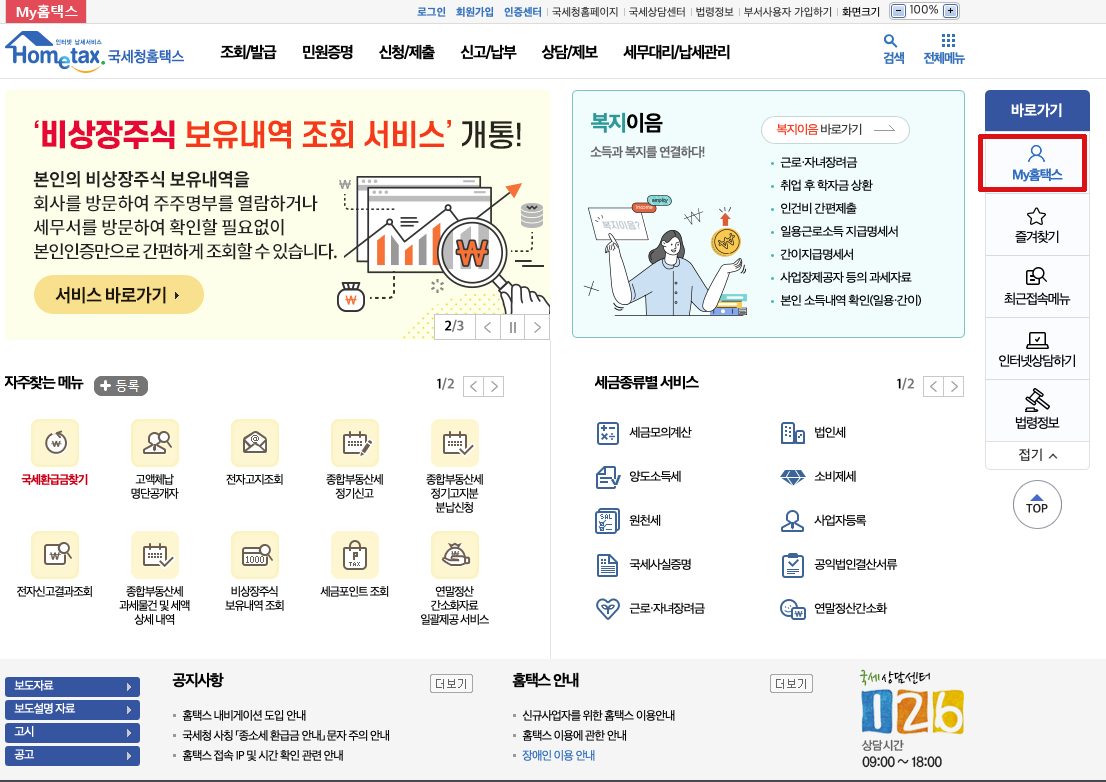Viewport: 1106px width, 782px height.
Task: Select 근로·자녀장려금 heart icon
Action: [607, 609]
